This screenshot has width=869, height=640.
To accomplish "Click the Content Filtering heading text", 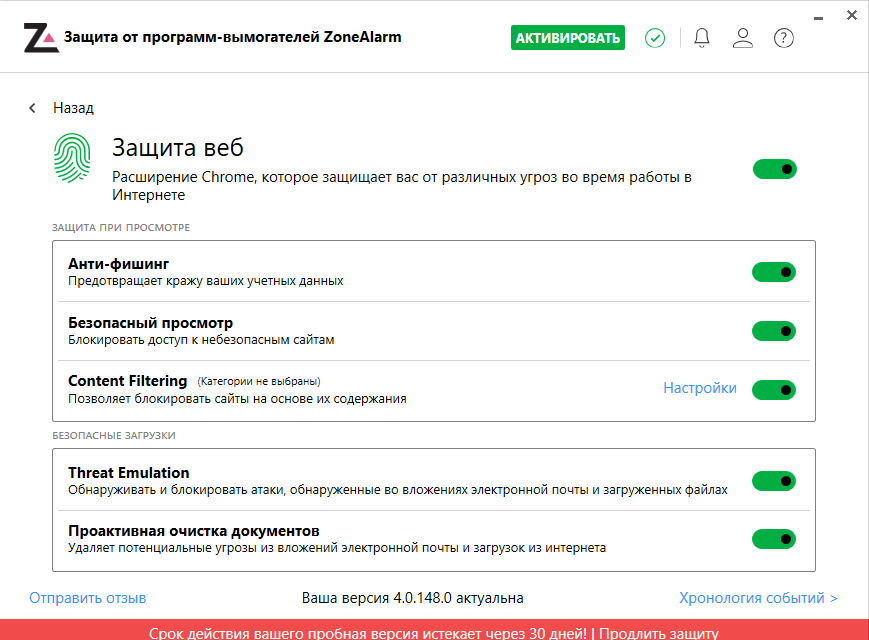I will click(127, 381).
